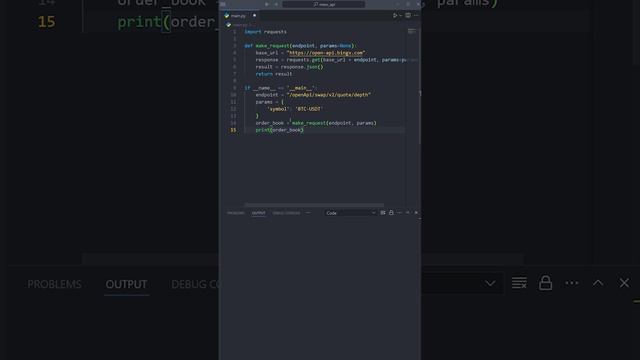Switch to the Debug Console tab
Viewport: 640px width, 360px height.
coord(286,213)
